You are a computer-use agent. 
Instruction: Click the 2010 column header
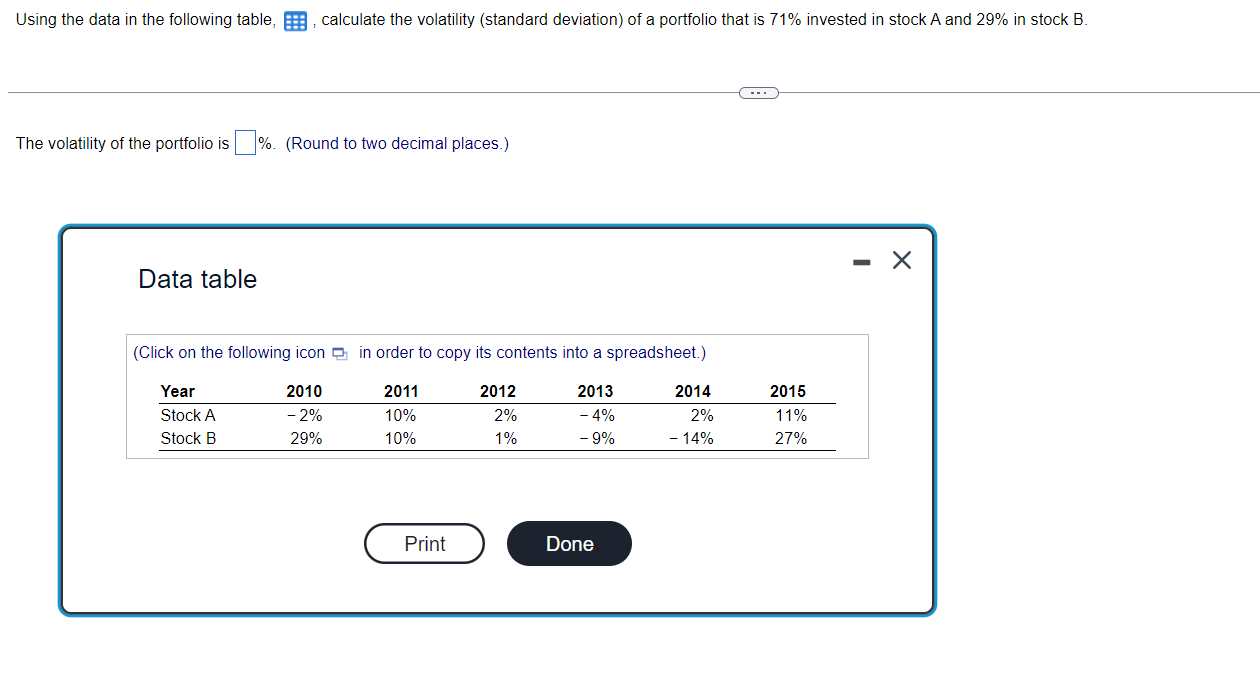[x=303, y=391]
